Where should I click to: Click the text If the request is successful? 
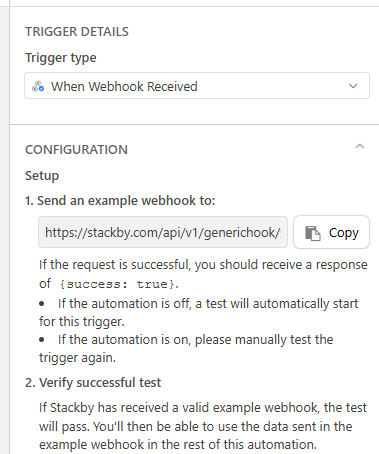(114, 265)
